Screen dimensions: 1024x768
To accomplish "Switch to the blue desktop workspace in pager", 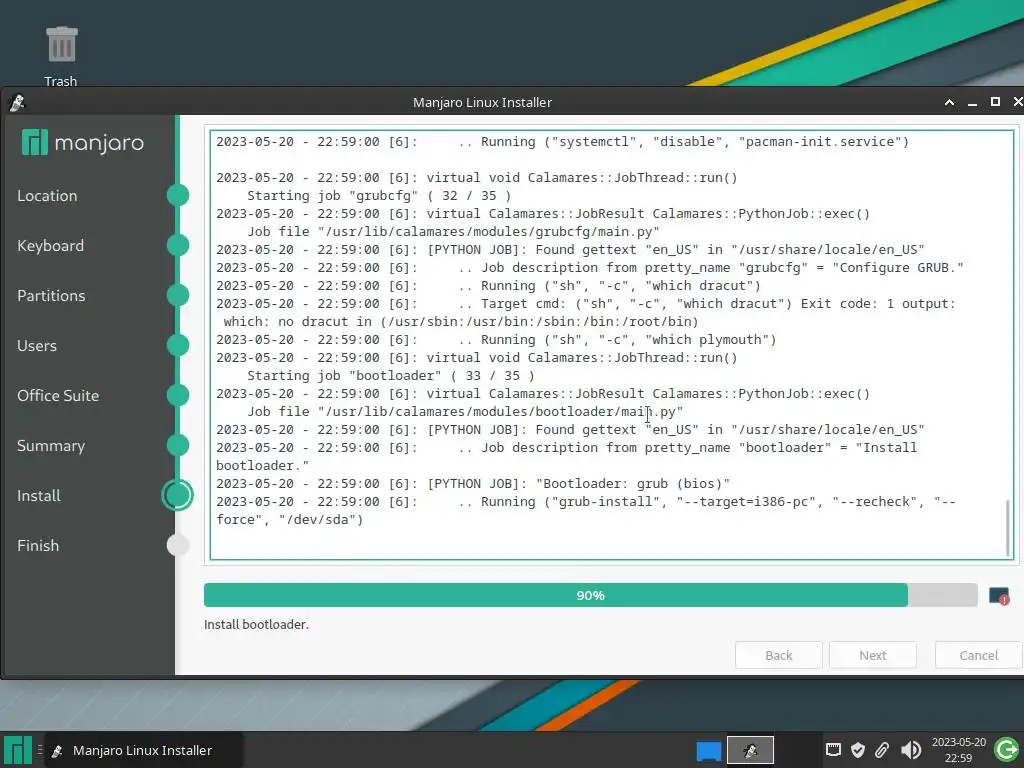I will pyautogui.click(x=709, y=750).
